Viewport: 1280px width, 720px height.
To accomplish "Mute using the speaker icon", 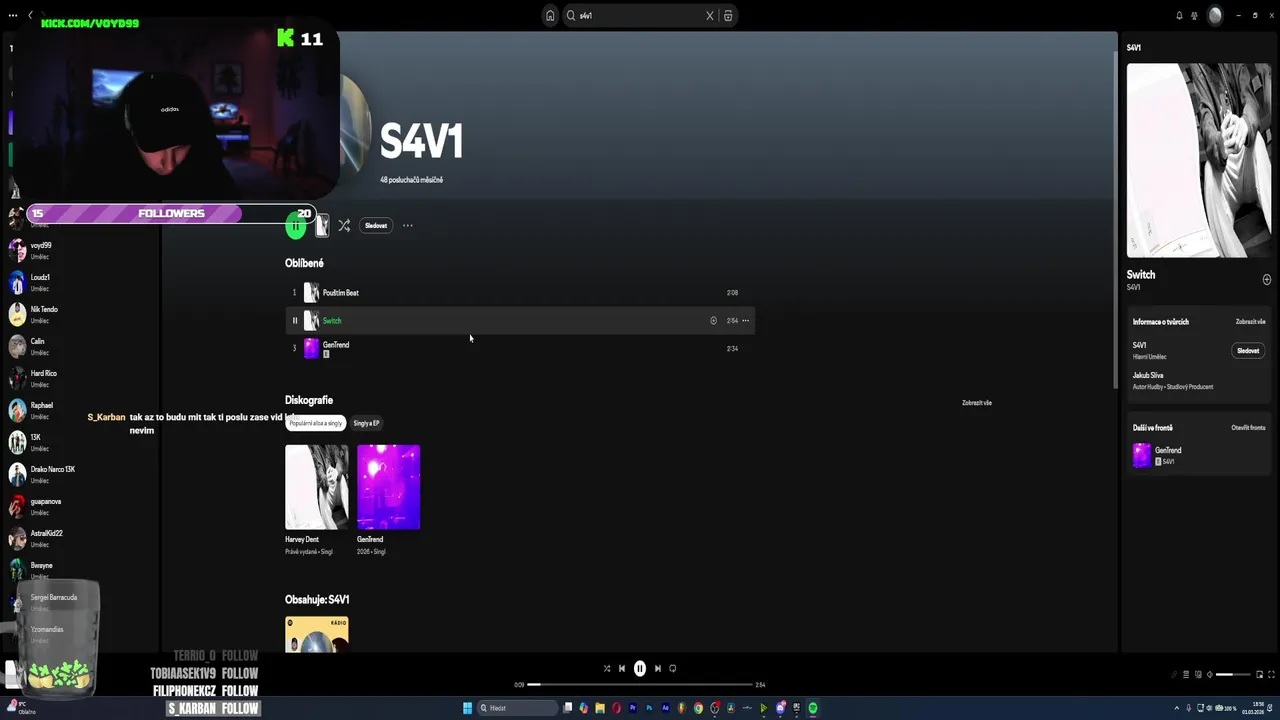I will (x=1210, y=674).
